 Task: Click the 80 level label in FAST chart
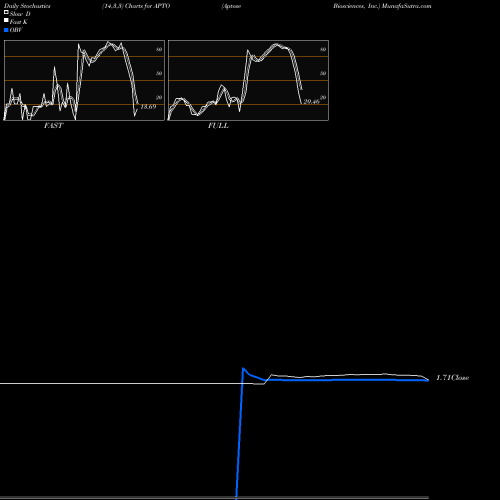coord(159,49)
